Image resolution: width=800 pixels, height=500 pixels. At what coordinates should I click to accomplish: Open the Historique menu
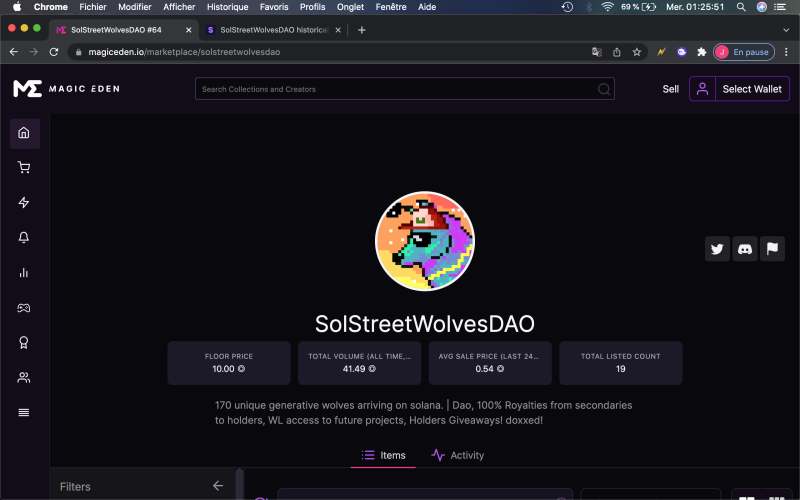coord(228,7)
